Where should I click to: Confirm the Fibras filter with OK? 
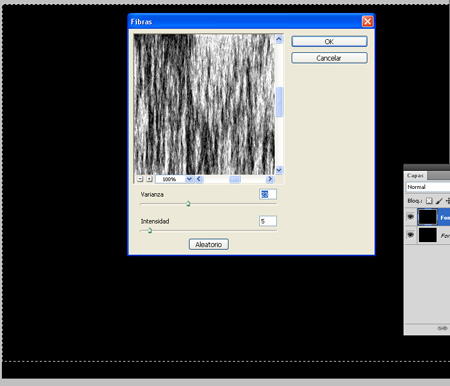click(329, 41)
